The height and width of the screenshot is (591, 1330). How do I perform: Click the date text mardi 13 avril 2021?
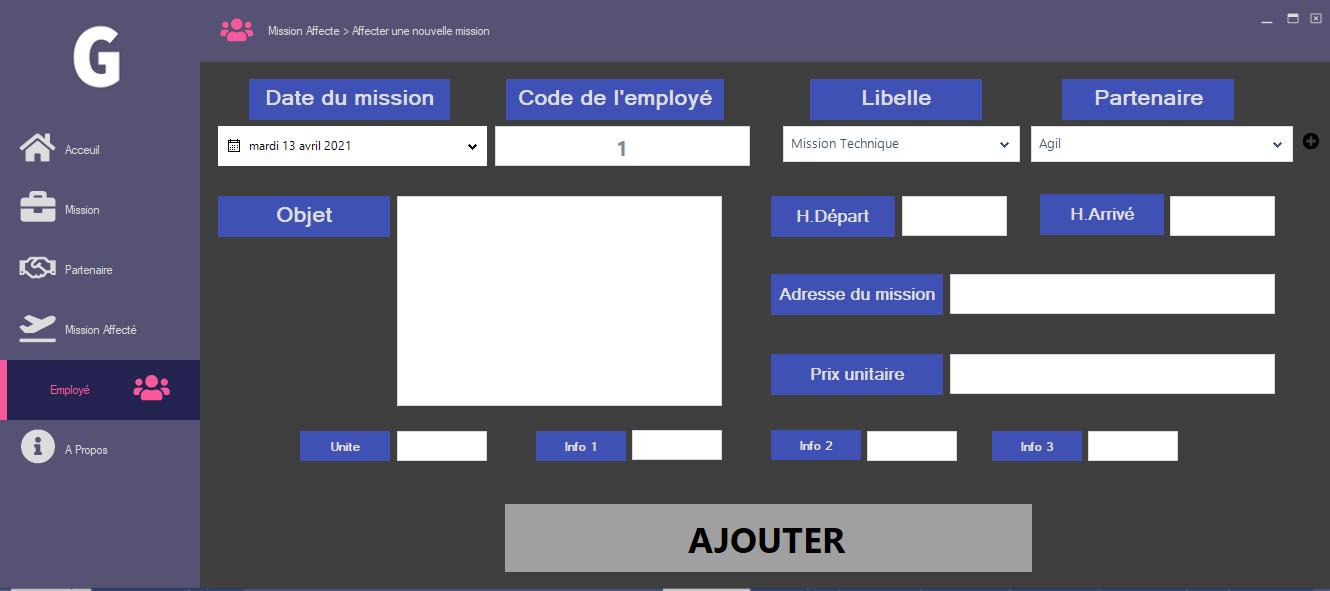point(300,146)
